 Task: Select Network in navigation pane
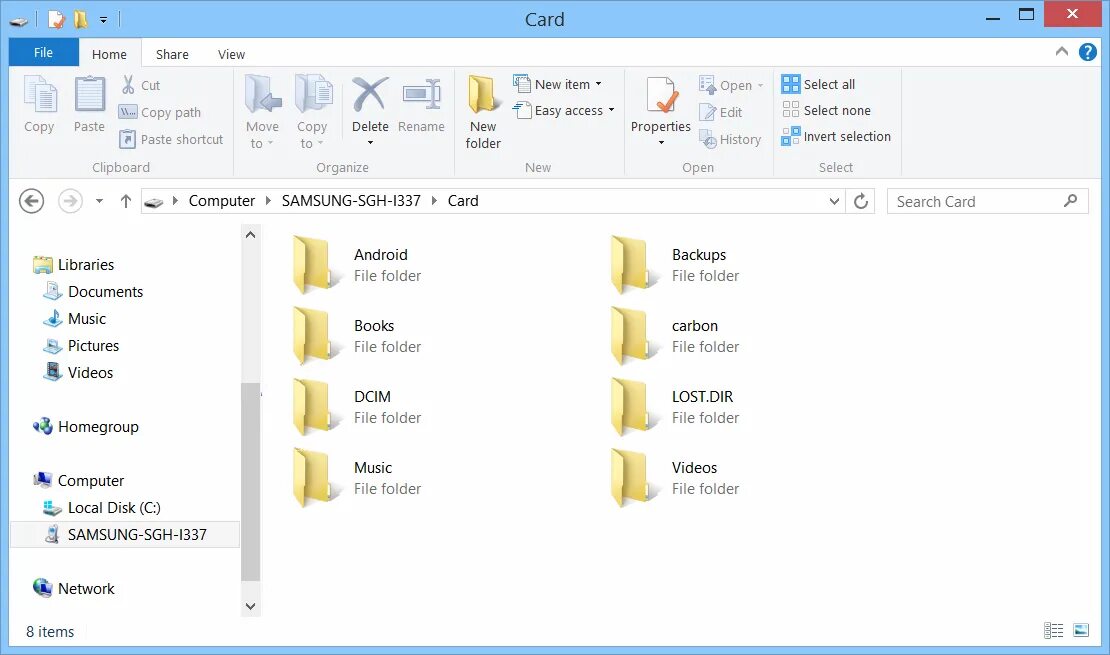tap(74, 588)
